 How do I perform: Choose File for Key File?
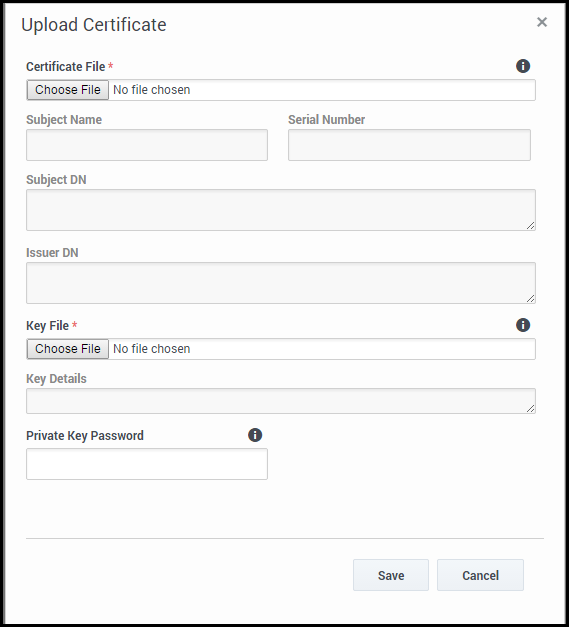68,349
